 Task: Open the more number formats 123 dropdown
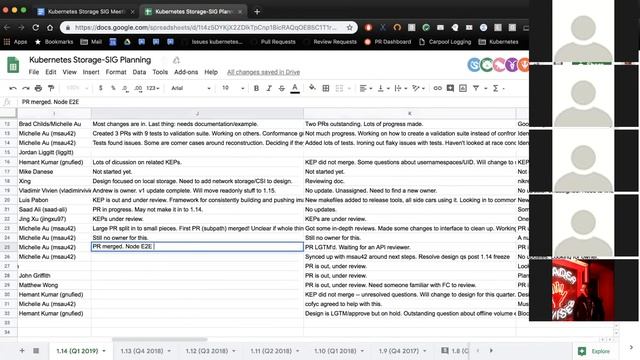coord(153,88)
